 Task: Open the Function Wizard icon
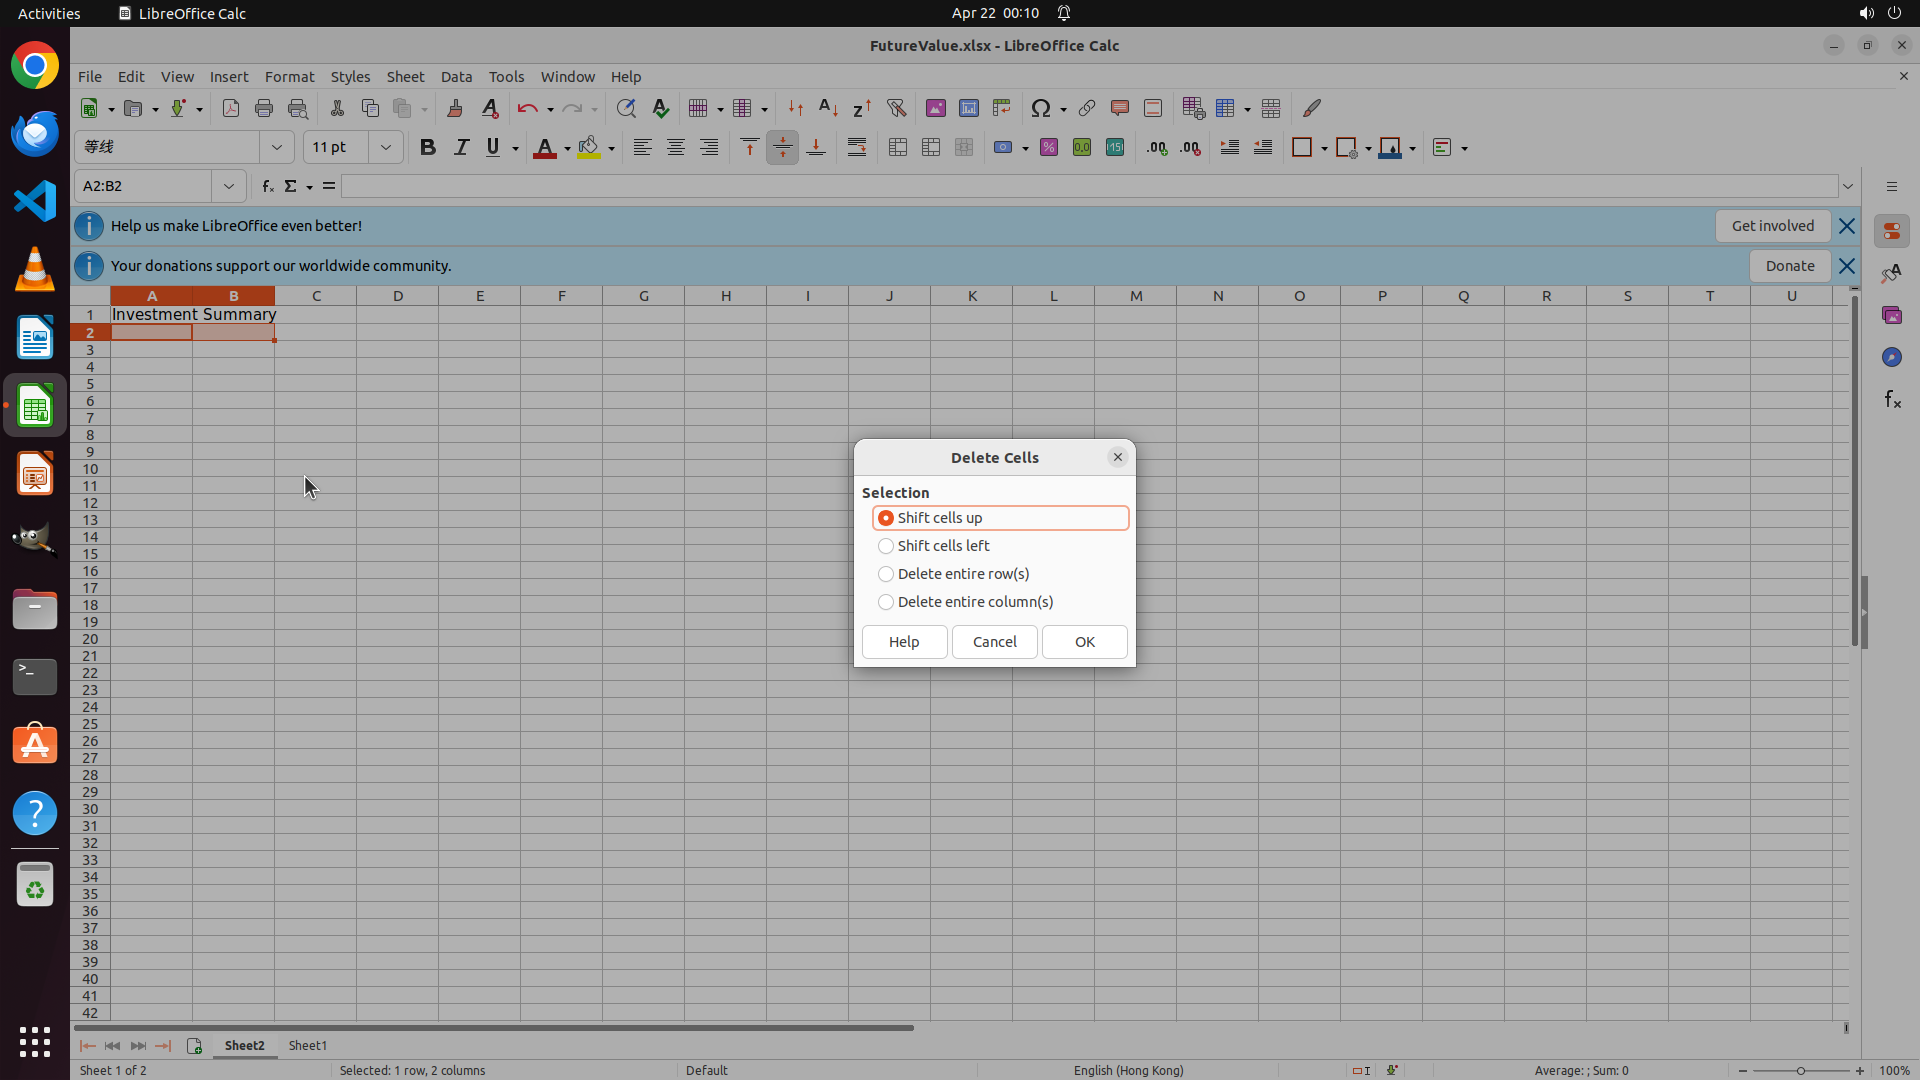pos(267,186)
